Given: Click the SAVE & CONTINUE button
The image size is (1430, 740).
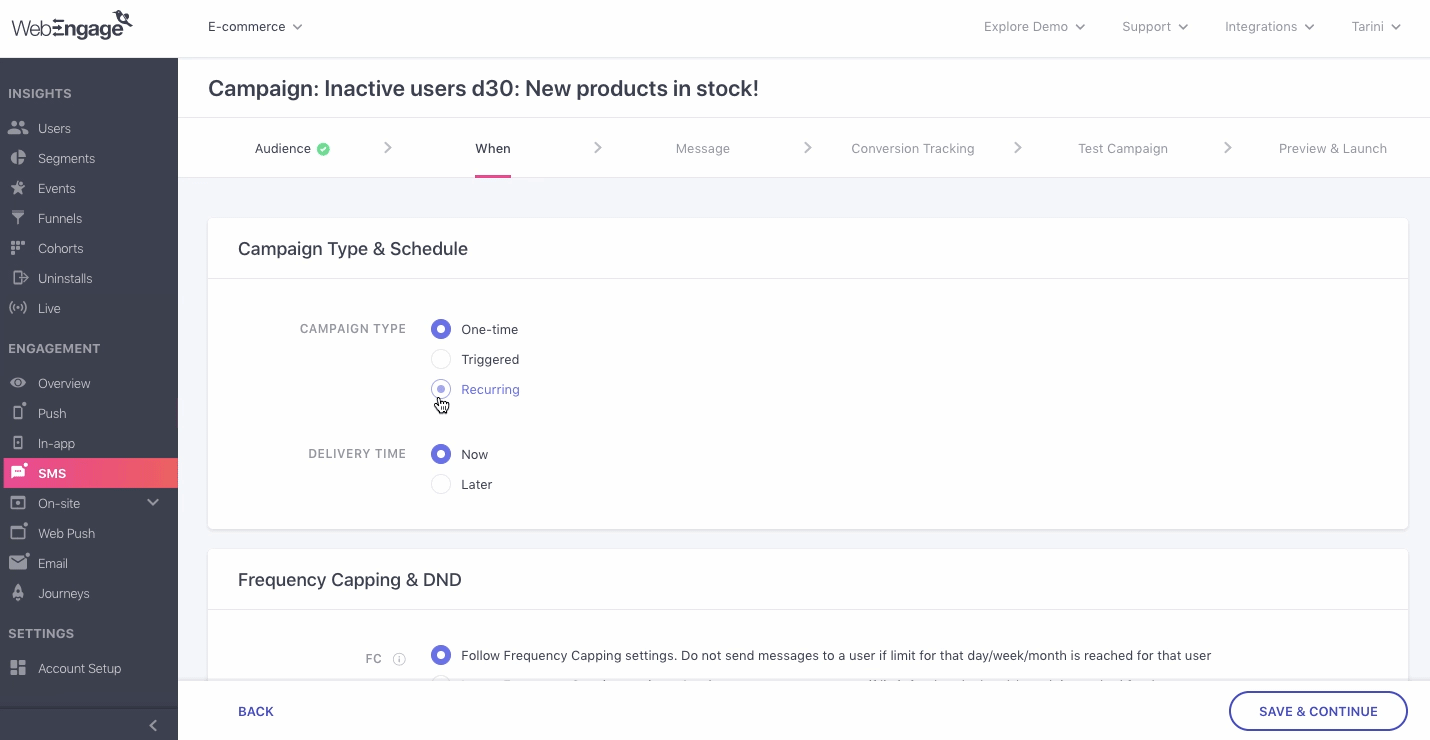Looking at the screenshot, I should pyautogui.click(x=1318, y=711).
